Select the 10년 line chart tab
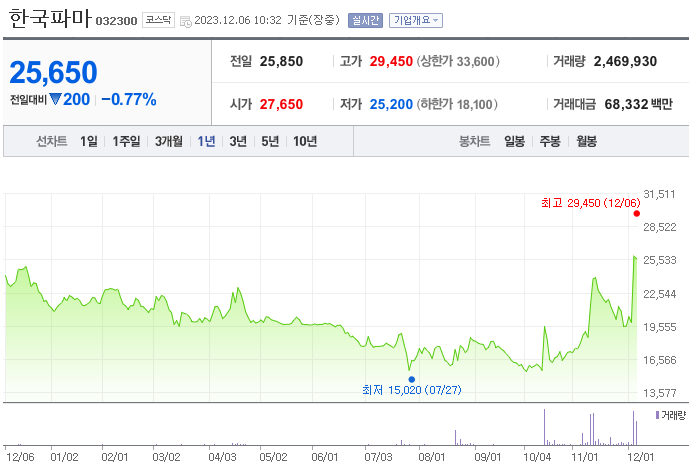The height and width of the screenshot is (475, 689). pyautogui.click(x=305, y=141)
